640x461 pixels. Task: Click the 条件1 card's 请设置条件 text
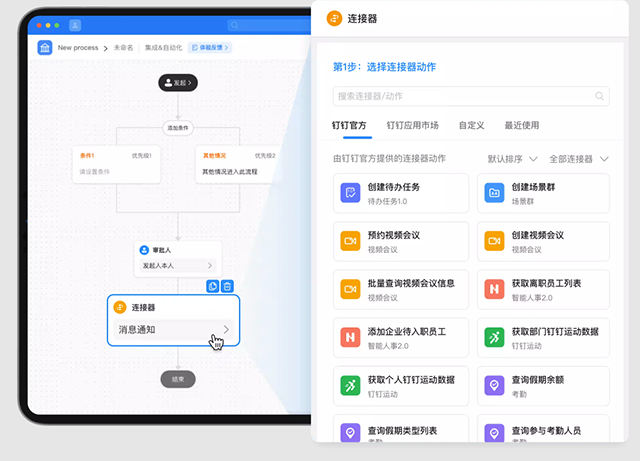[94, 172]
